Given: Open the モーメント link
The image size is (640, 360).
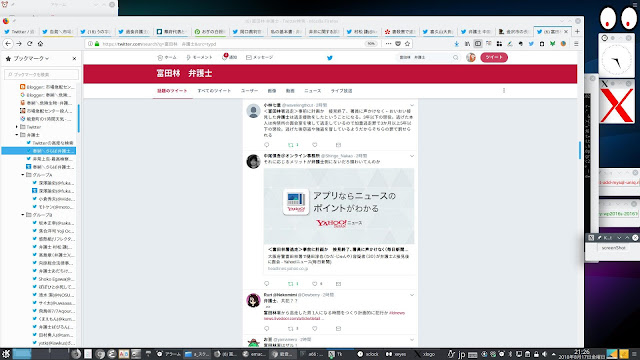Looking at the screenshot, I should pyautogui.click(x=199, y=58).
